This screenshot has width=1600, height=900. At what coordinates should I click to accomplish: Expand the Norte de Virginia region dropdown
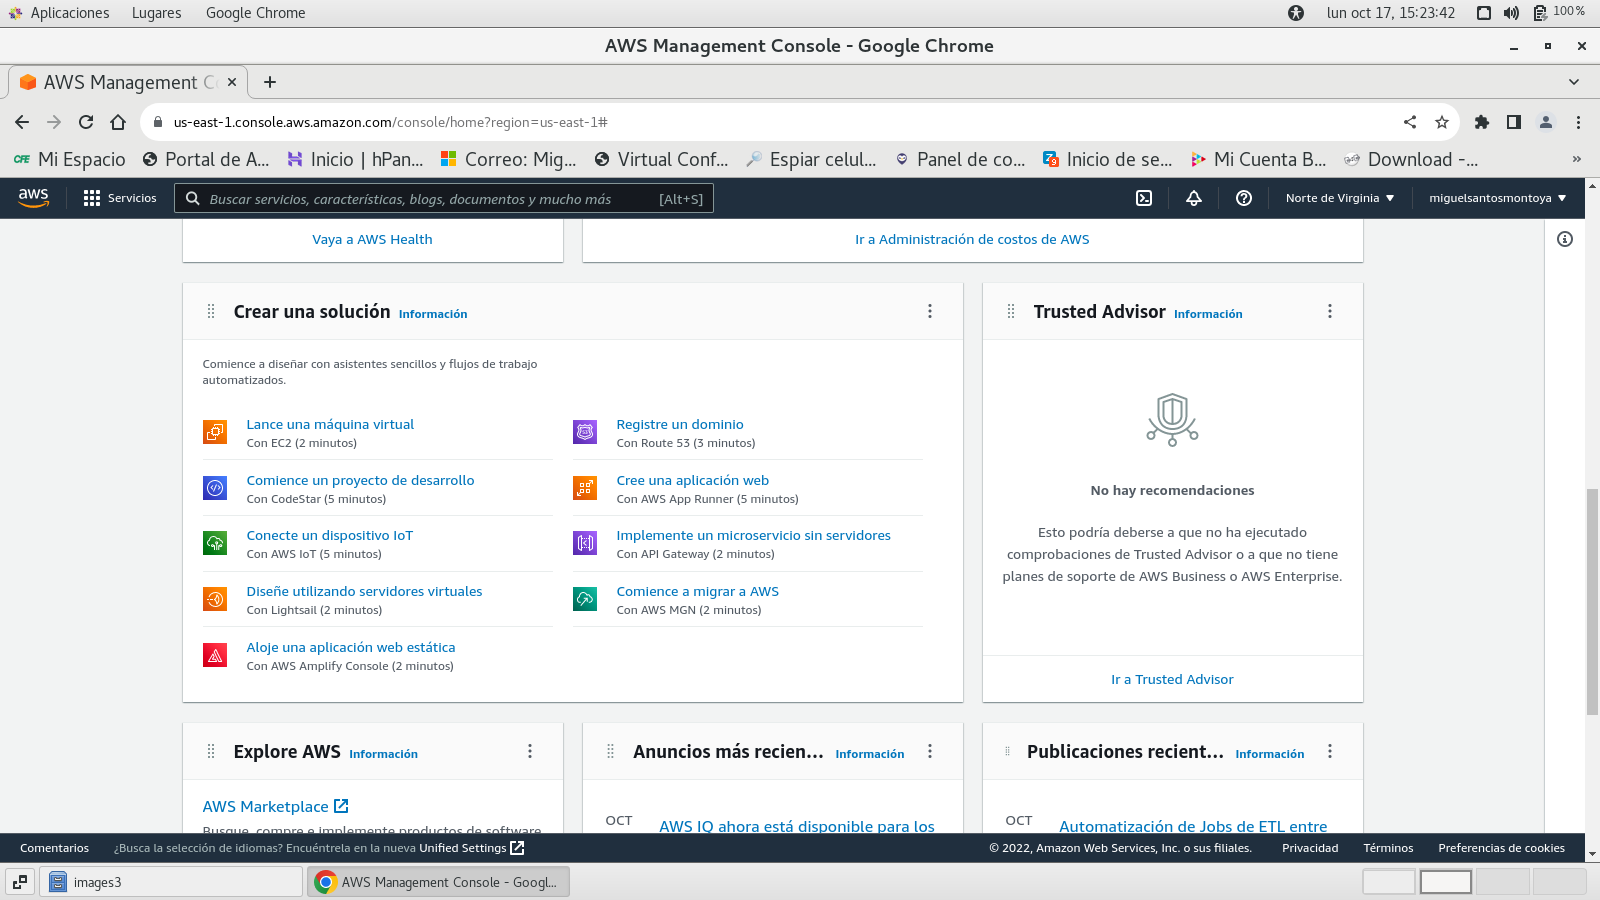[x=1339, y=198]
